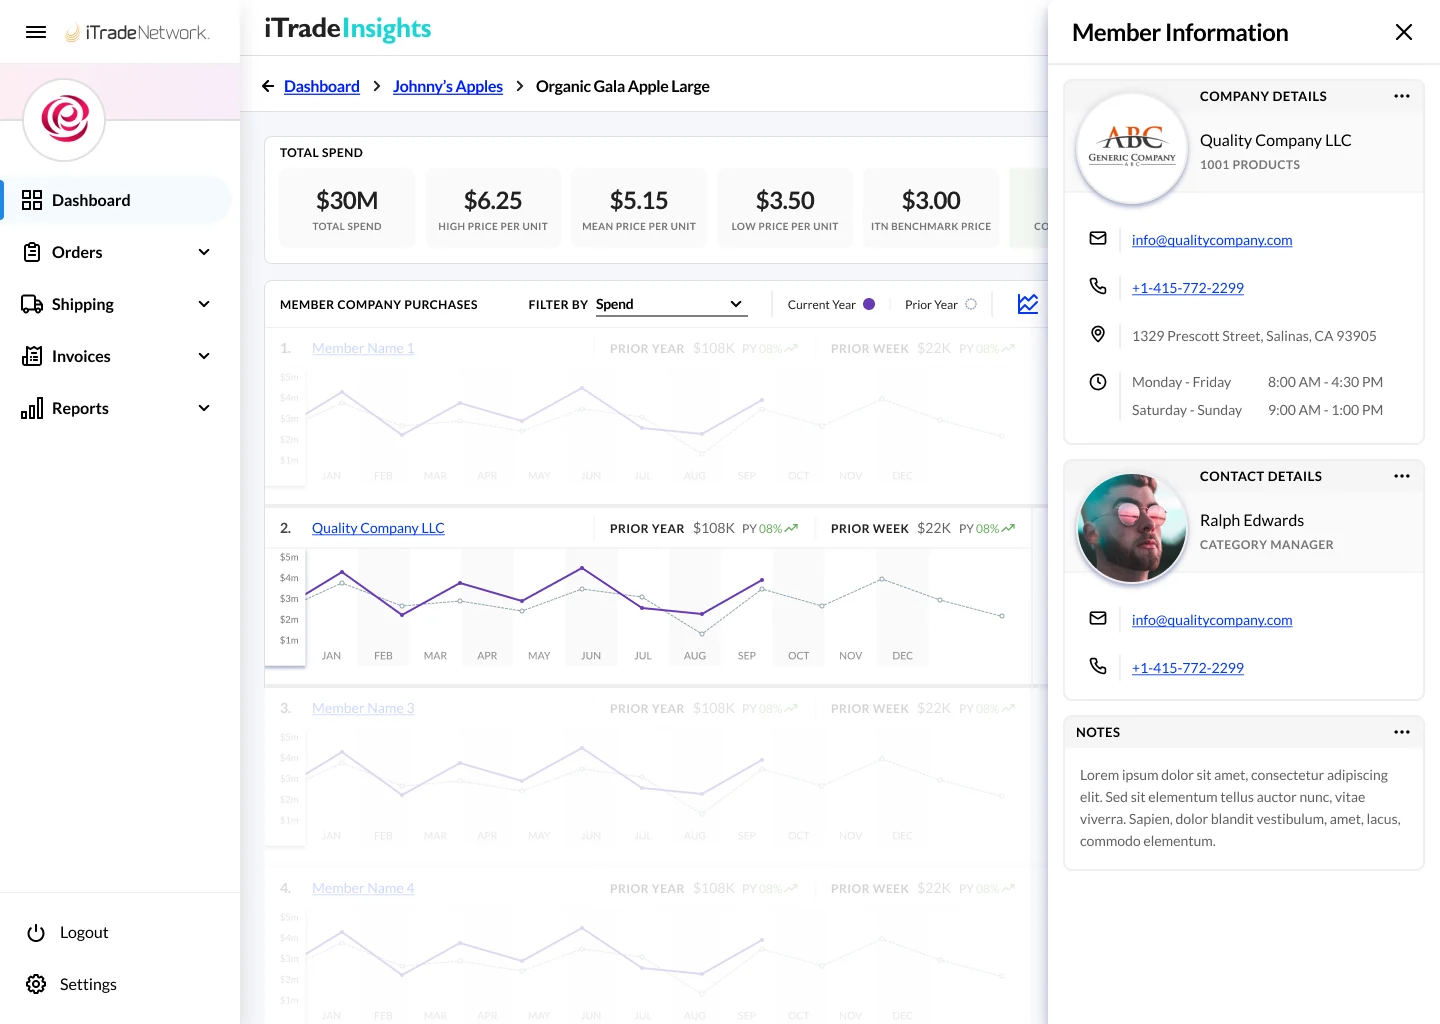The image size is (1440, 1024).
Task: Click phone icon in Contact Details
Action: point(1098,666)
